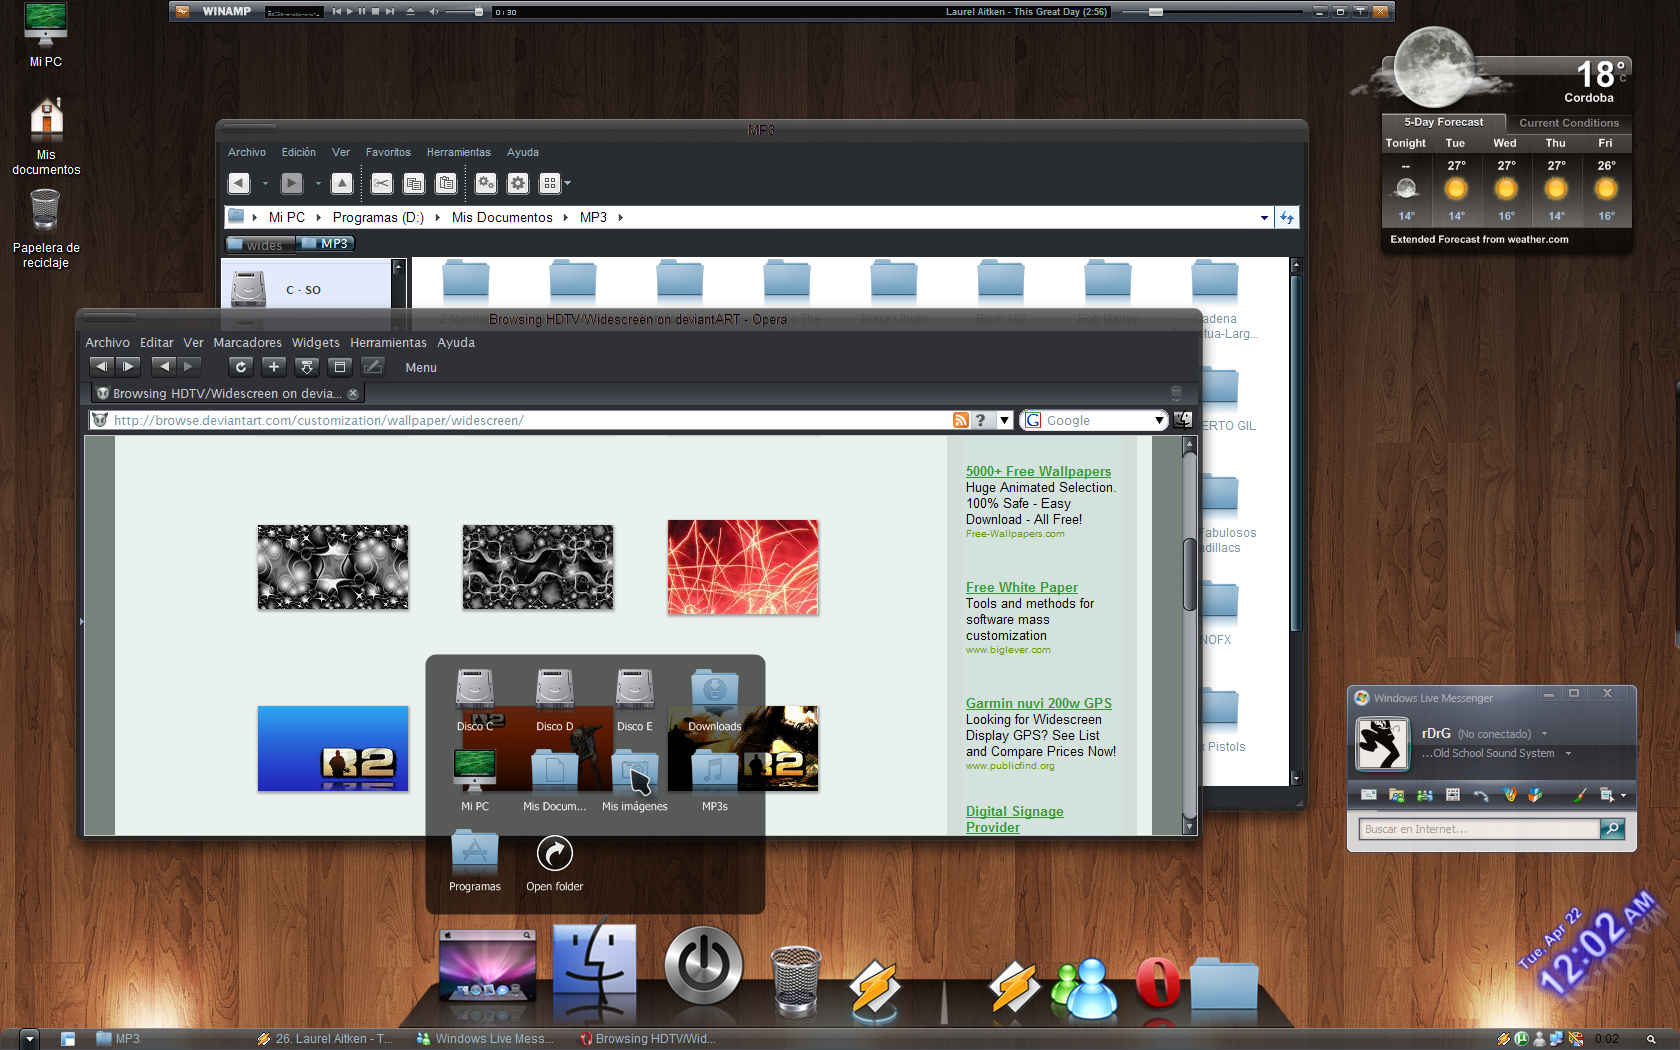Image resolution: width=1680 pixels, height=1050 pixels.
Task: Click the Paste clipboard icon
Action: tap(446, 183)
